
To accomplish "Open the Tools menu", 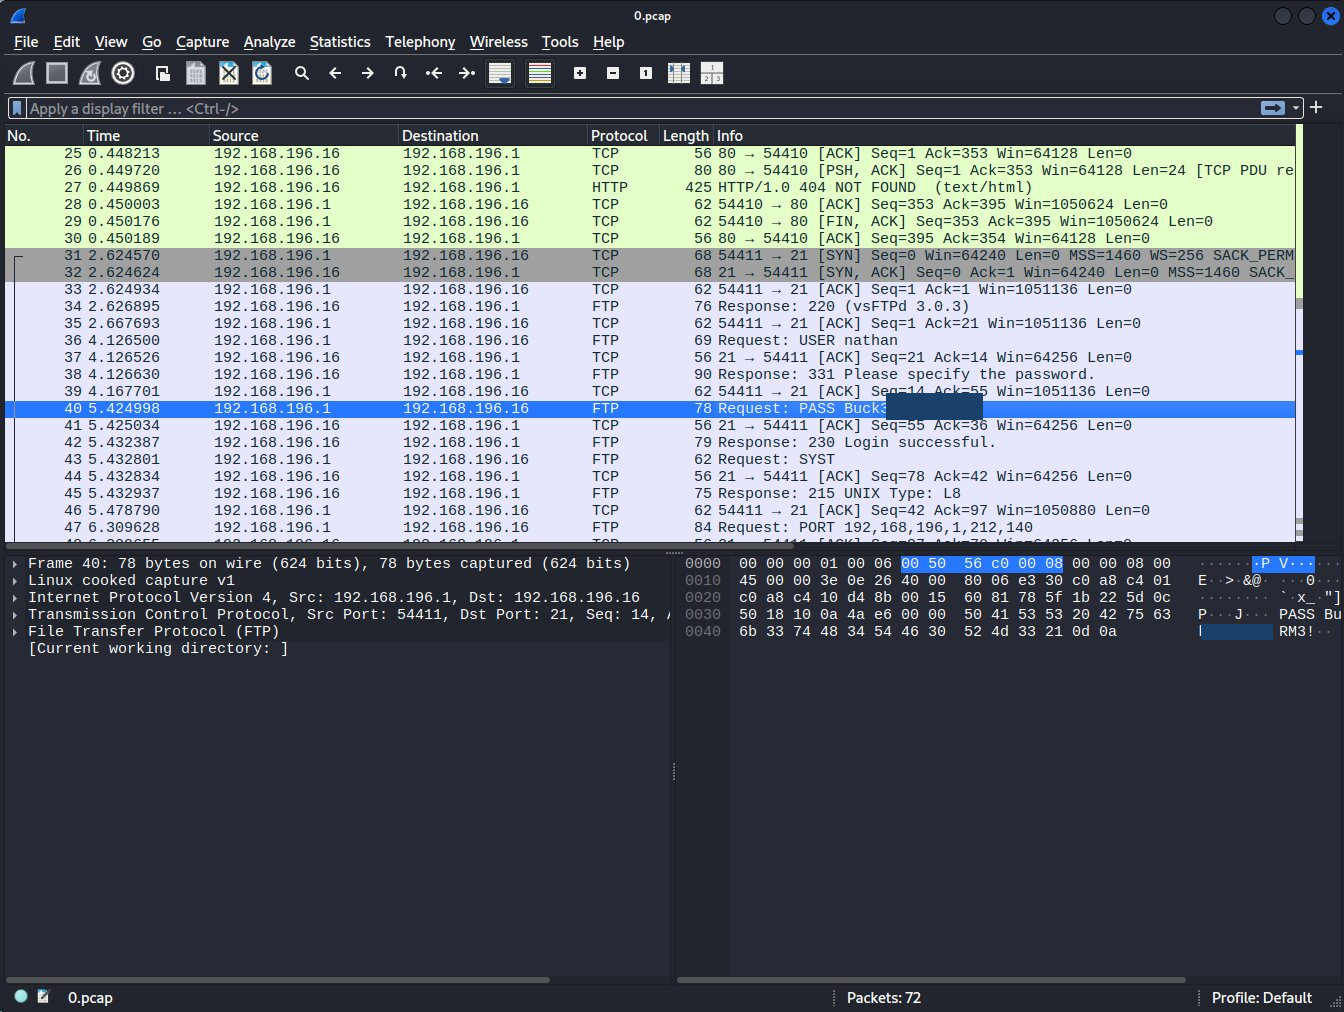I will (x=560, y=42).
